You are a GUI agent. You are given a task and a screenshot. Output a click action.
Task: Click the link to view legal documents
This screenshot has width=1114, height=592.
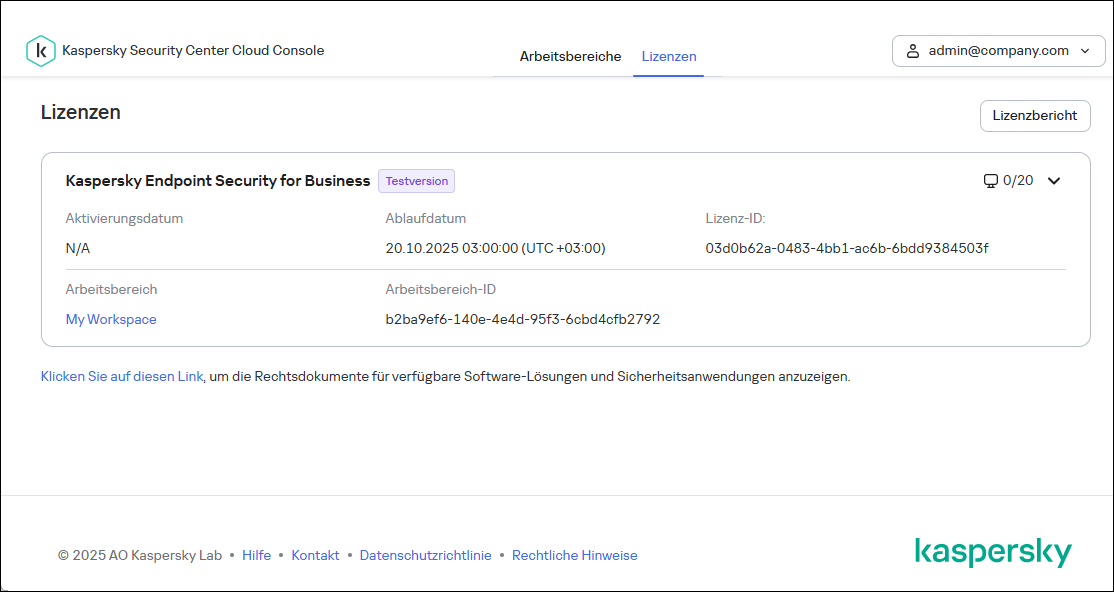point(121,377)
